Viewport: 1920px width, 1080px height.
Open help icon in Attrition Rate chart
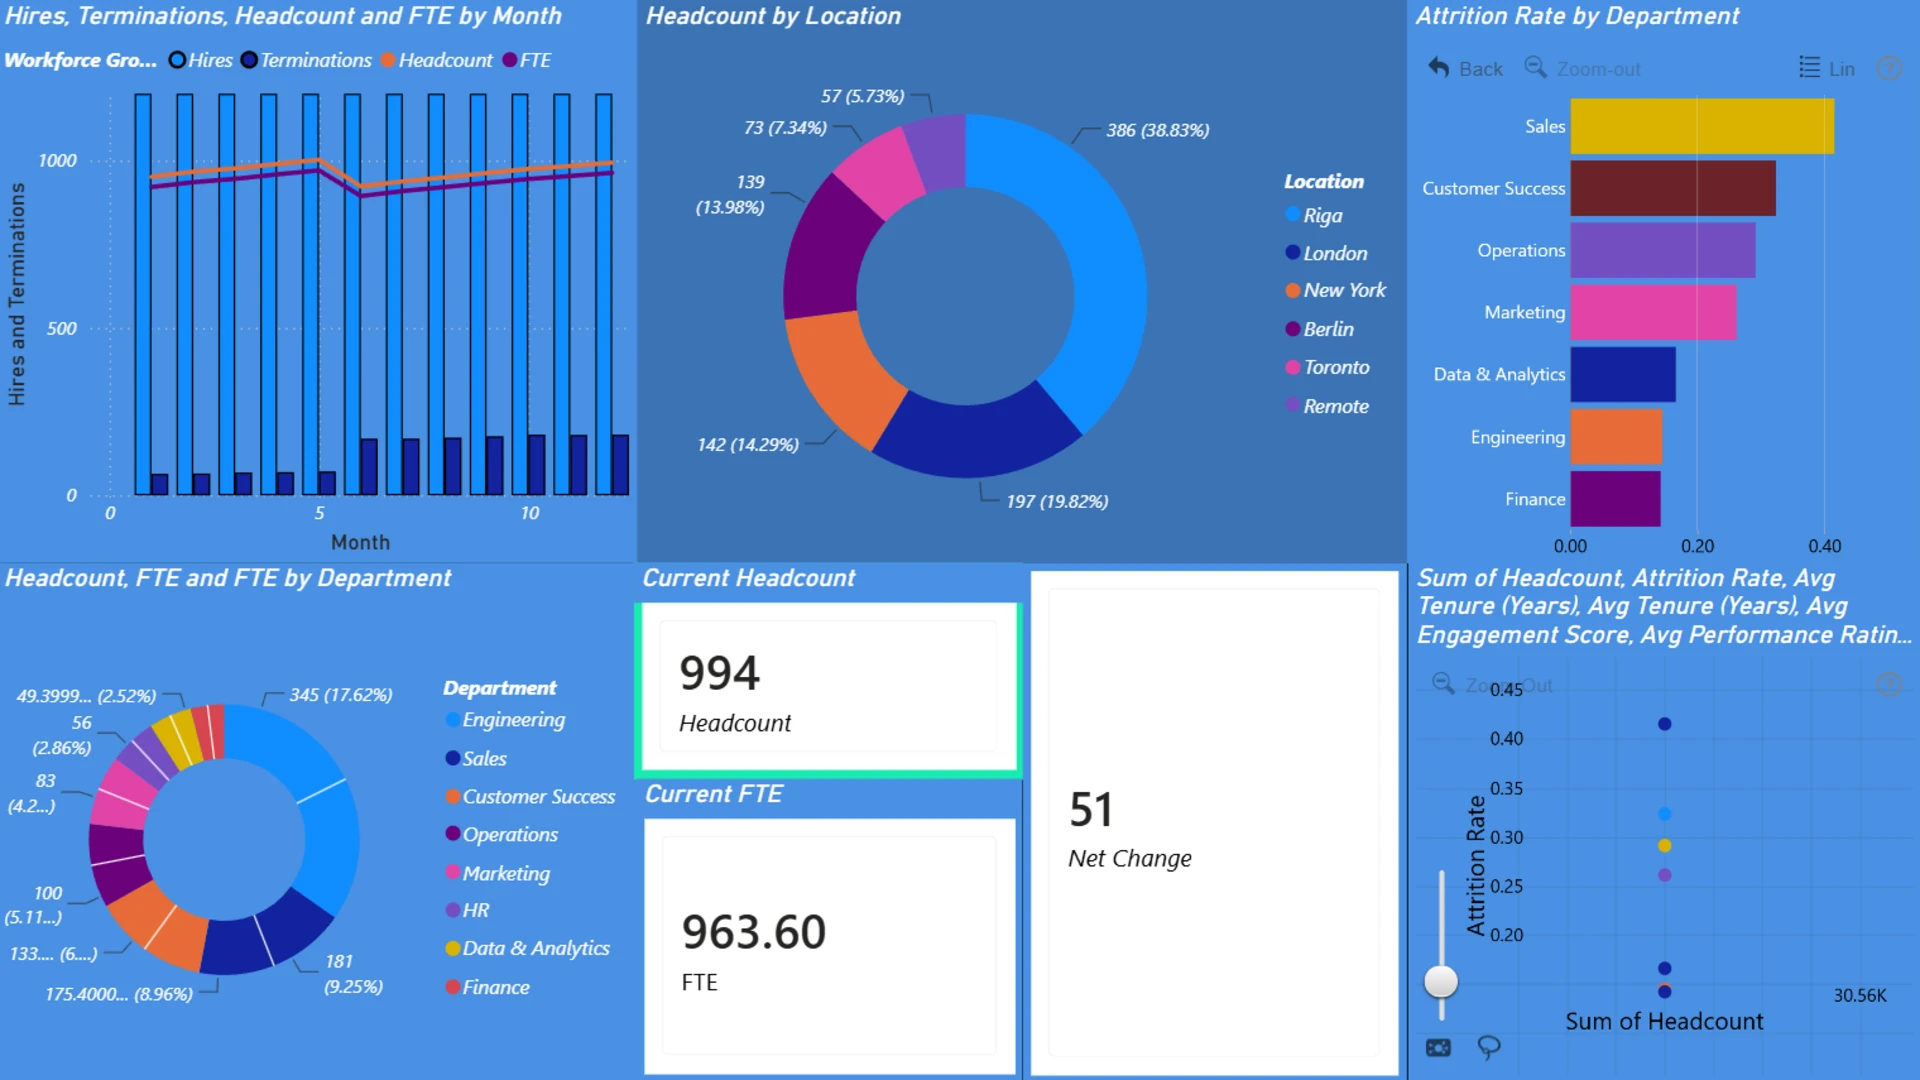tap(1888, 68)
